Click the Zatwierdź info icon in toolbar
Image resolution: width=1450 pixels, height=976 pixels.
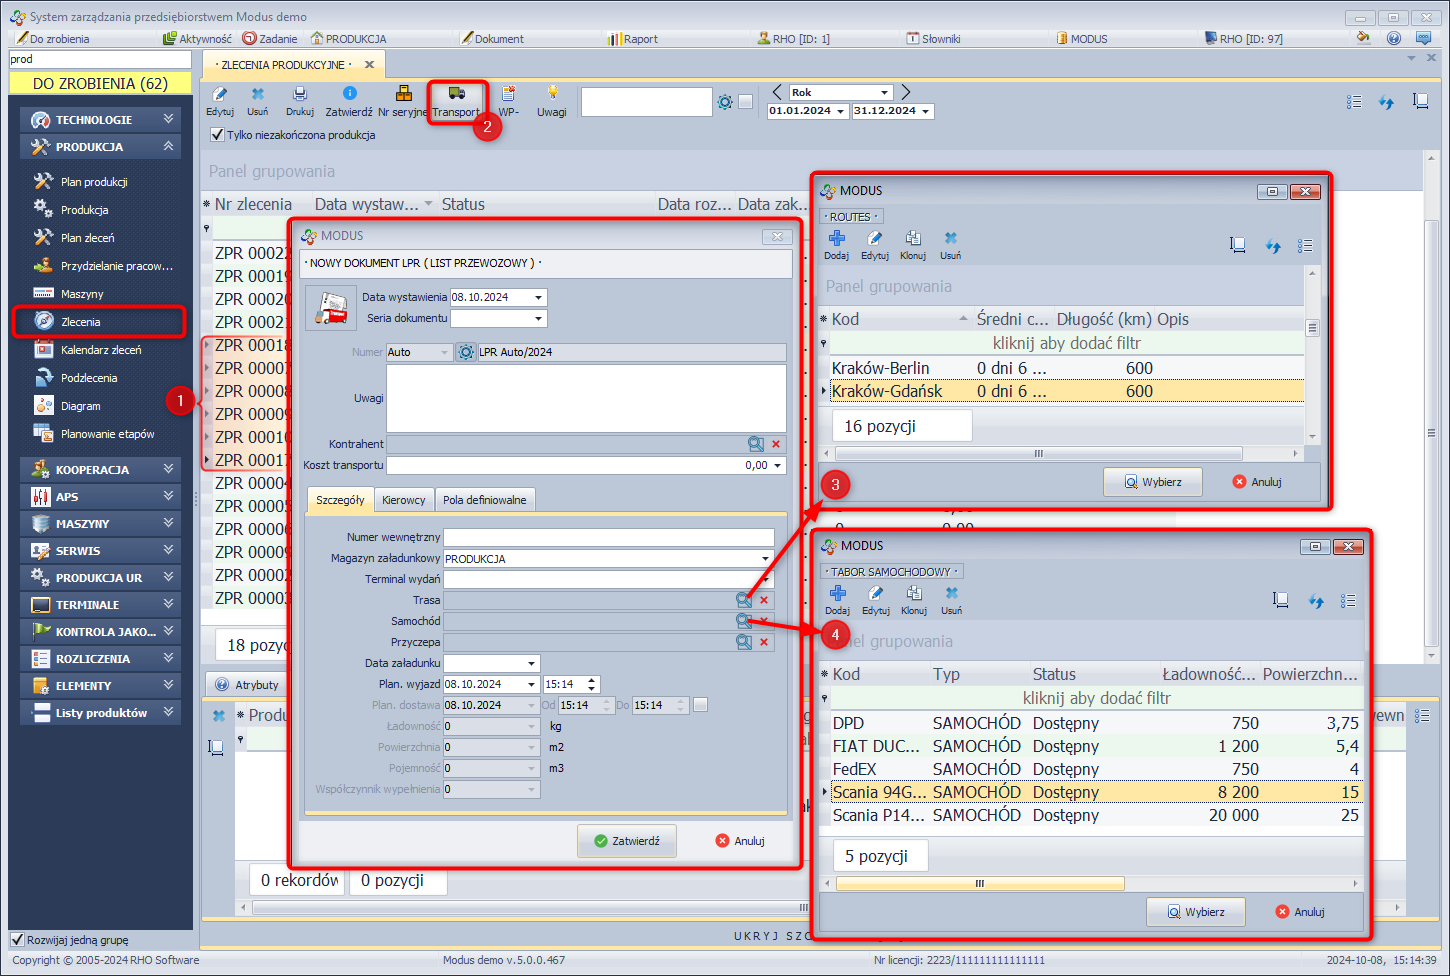coord(349,94)
